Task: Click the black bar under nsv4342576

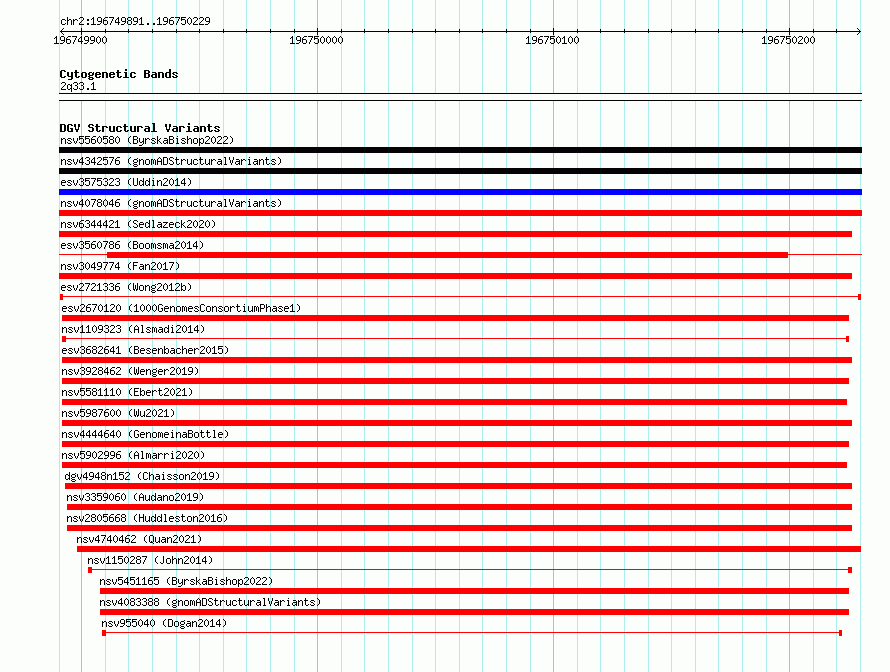Action: click(x=460, y=171)
